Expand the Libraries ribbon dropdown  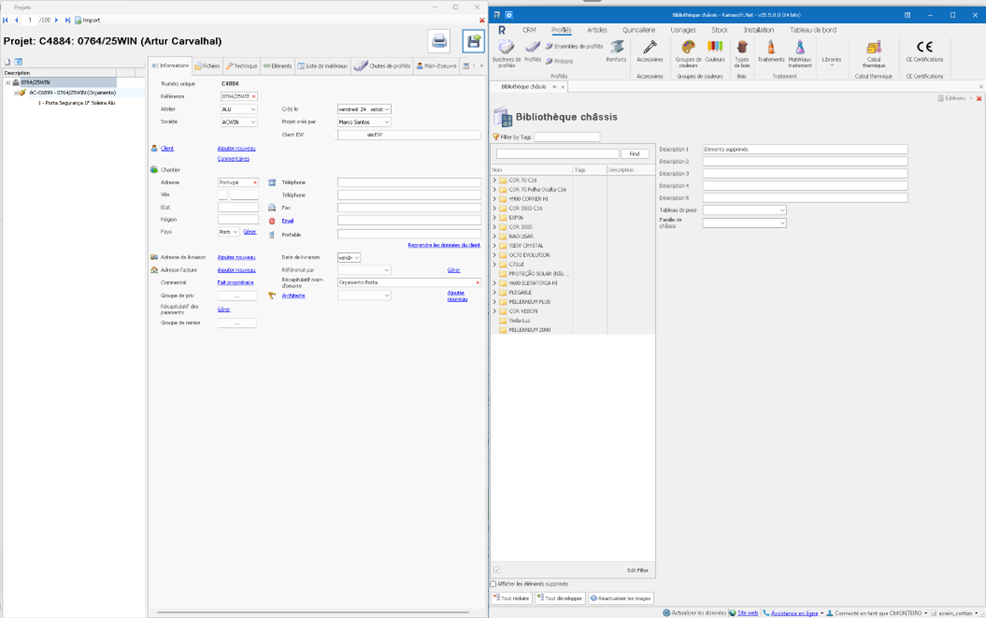pos(831,61)
